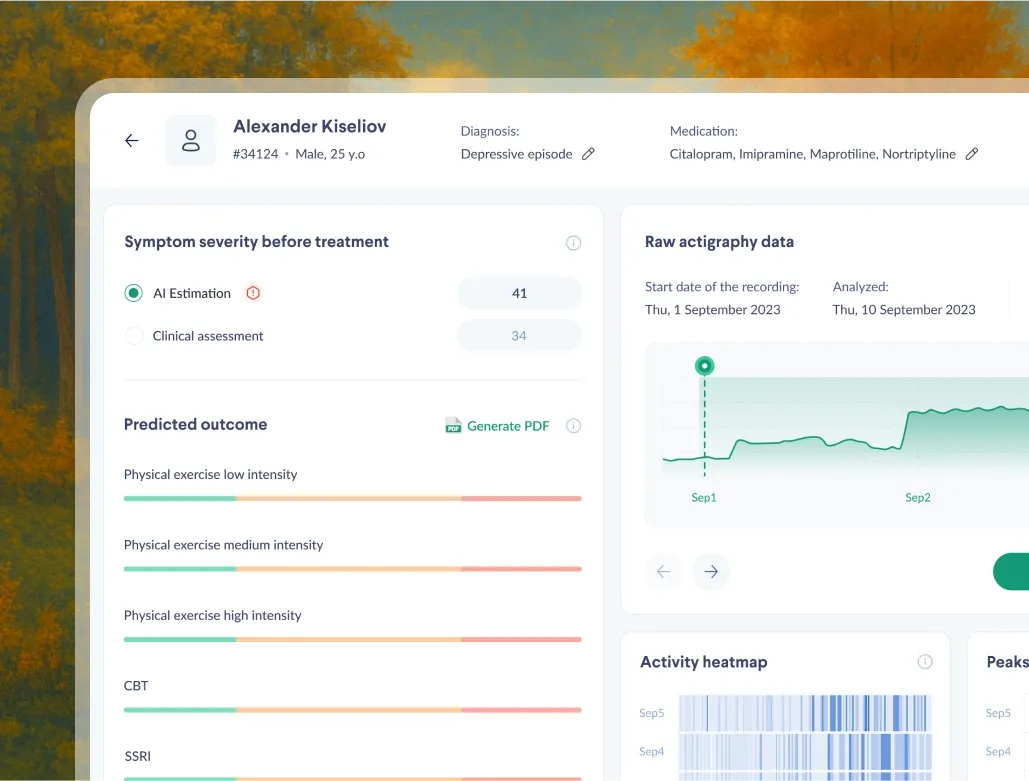This screenshot has width=1029, height=781.
Task: Click the Sep2 chart axis label
Action: pos(917,497)
